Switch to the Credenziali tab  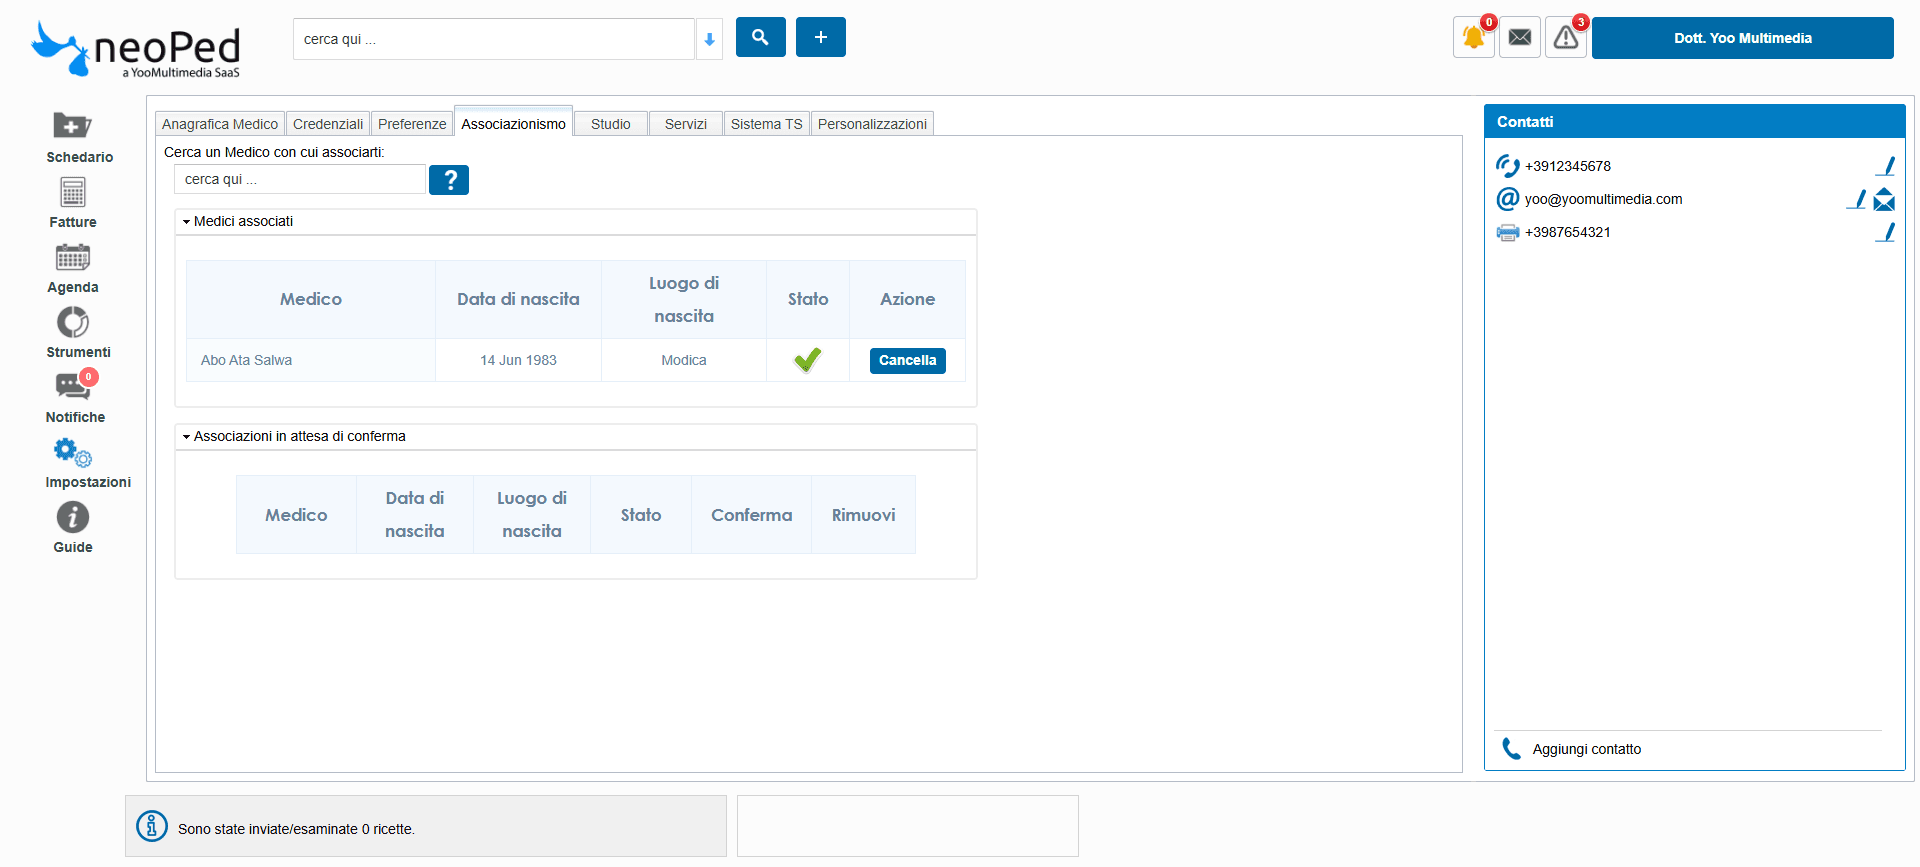[328, 124]
